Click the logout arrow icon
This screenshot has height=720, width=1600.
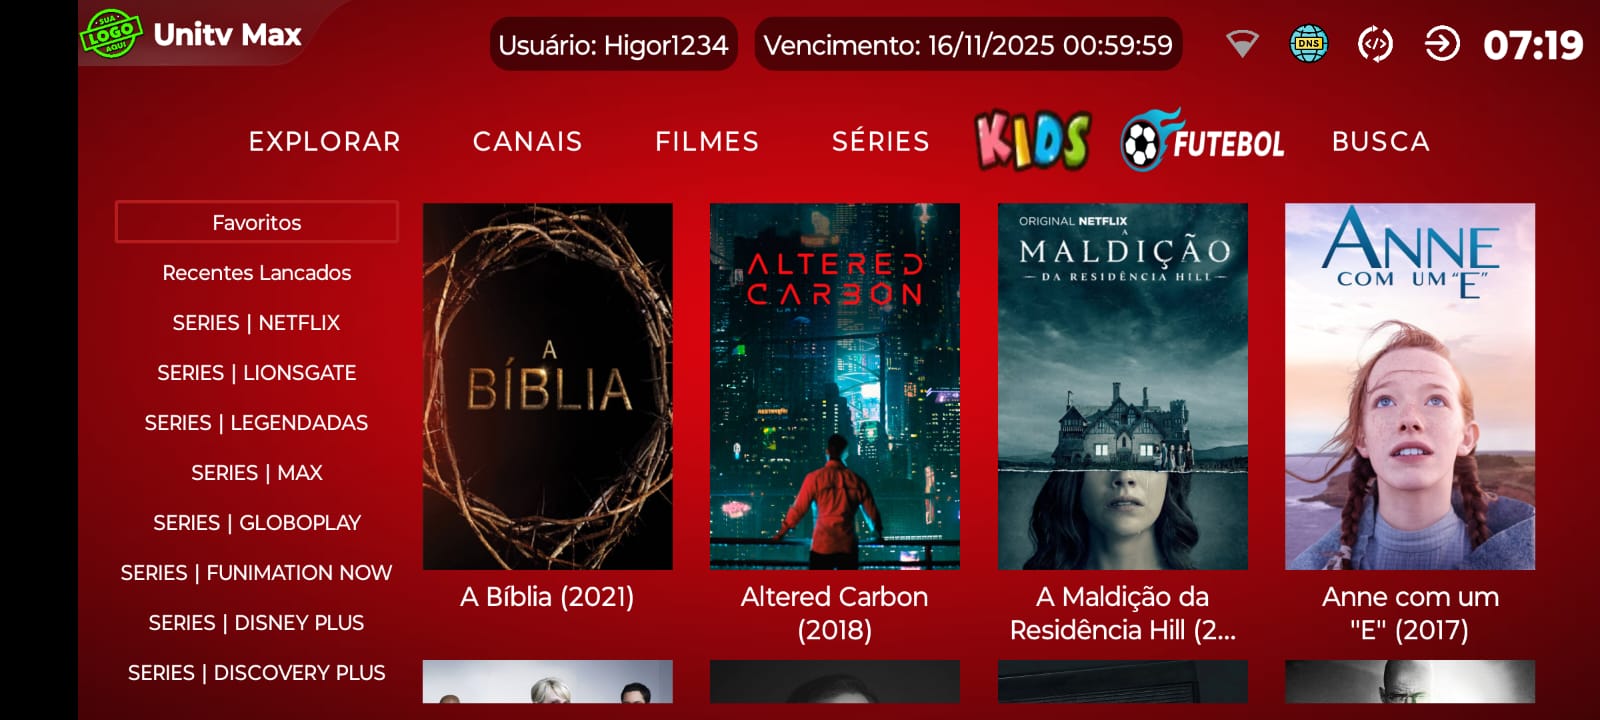click(1441, 44)
